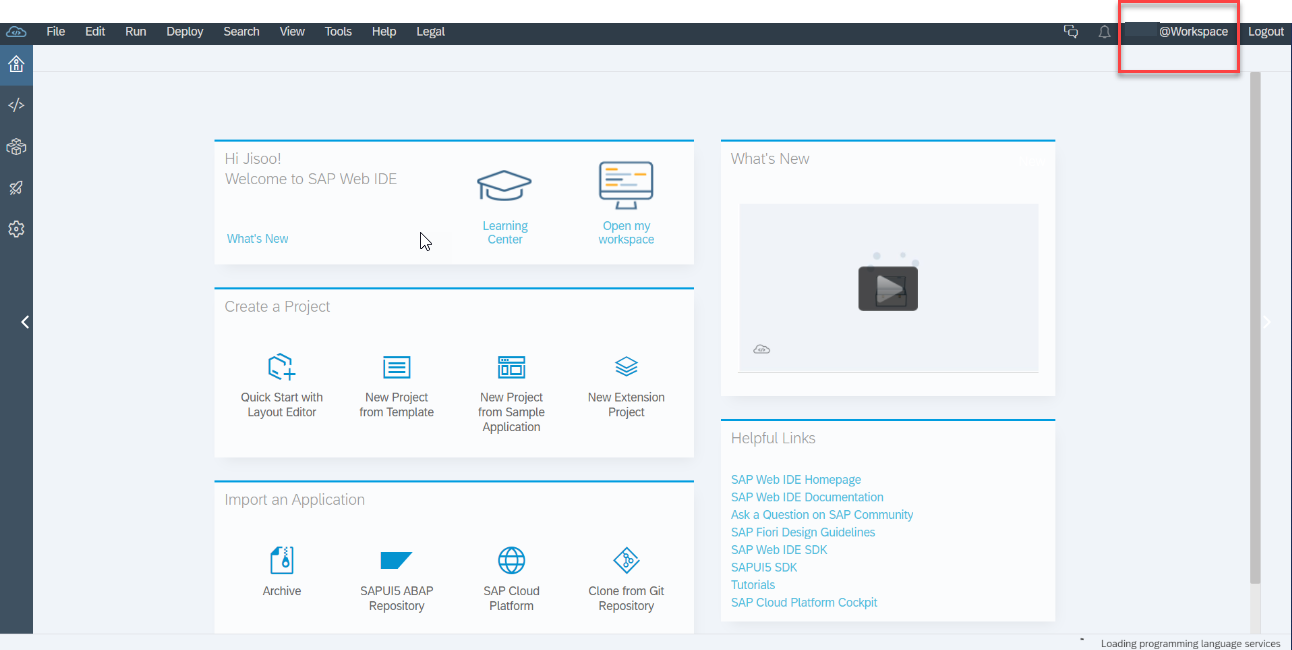Click the SAPUI5 ABAP Repository icon
1292x650 pixels.
tap(396, 560)
